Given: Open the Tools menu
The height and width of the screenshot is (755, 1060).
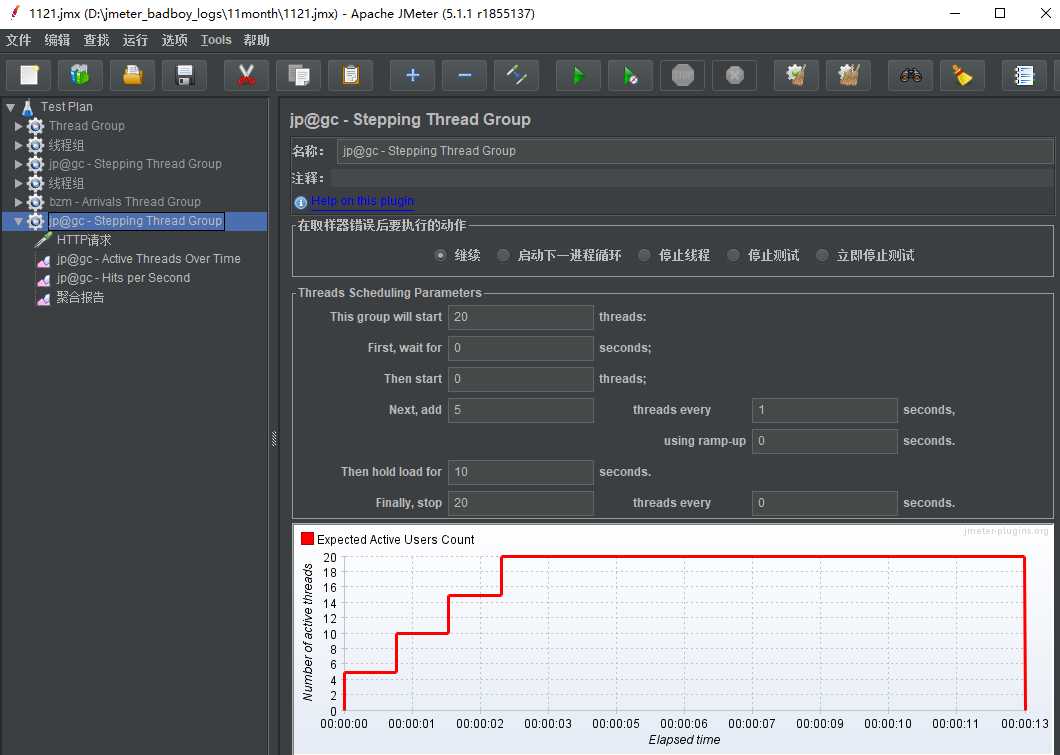Looking at the screenshot, I should pyautogui.click(x=216, y=41).
